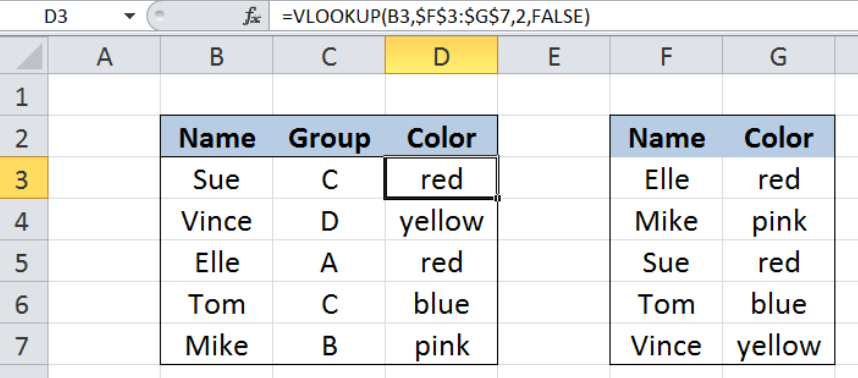Click the formula bar with VLOOKUP formula
858x378 pixels.
tap(564, 17)
